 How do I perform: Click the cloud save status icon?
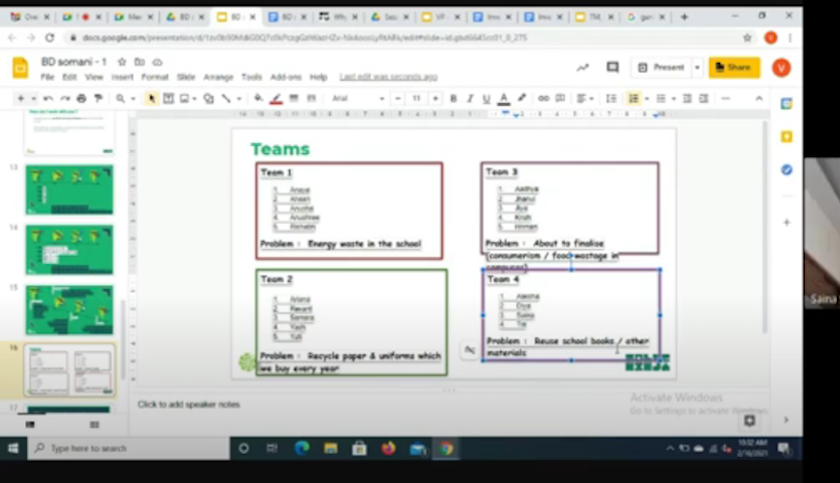pos(157,62)
